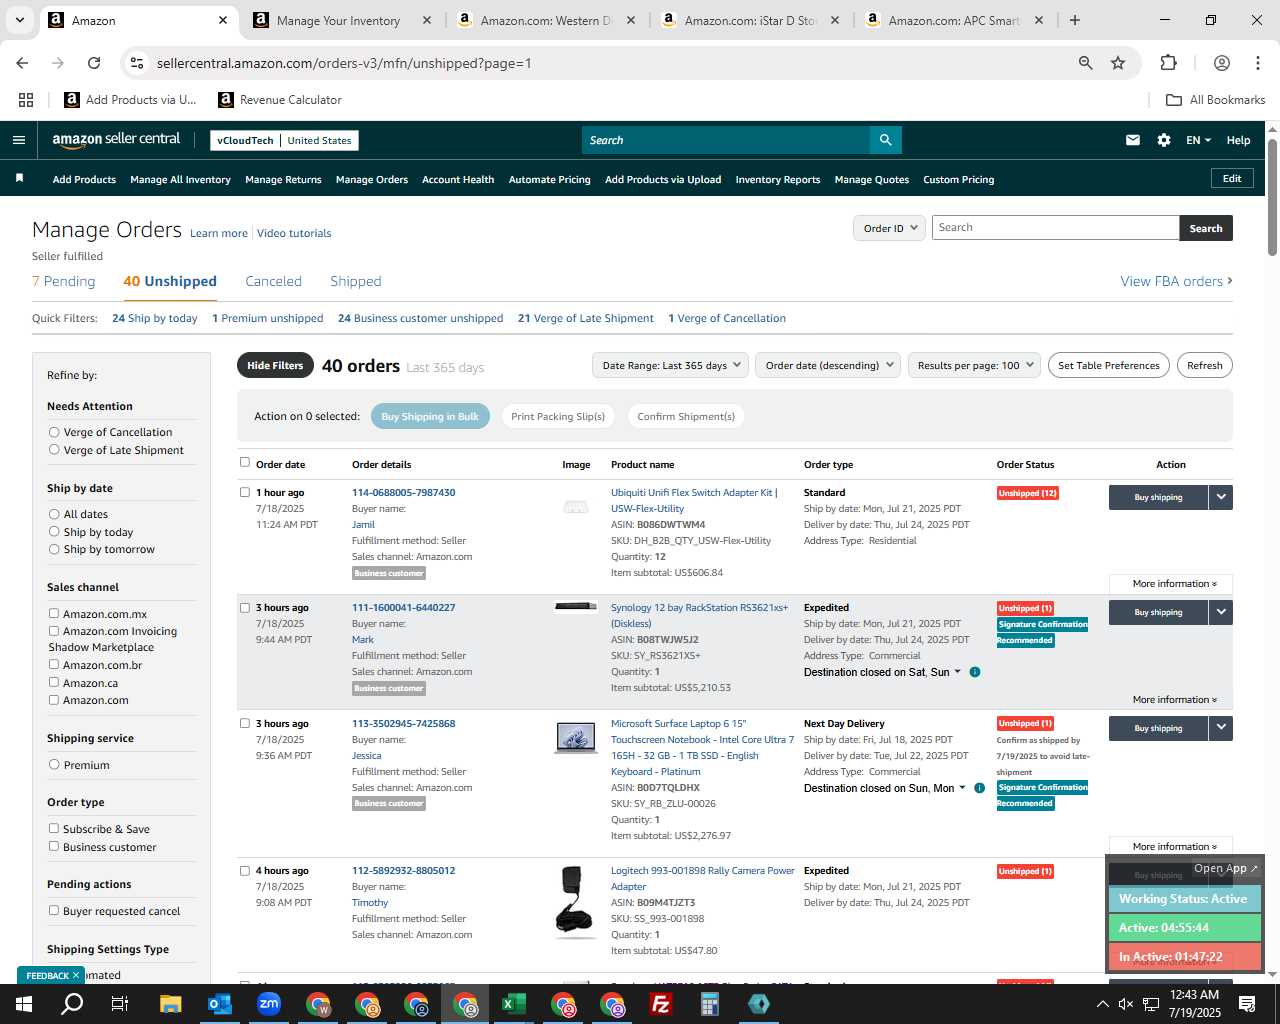Open the Results per page: 100 dropdown
This screenshot has width=1280, height=1024.
(974, 365)
